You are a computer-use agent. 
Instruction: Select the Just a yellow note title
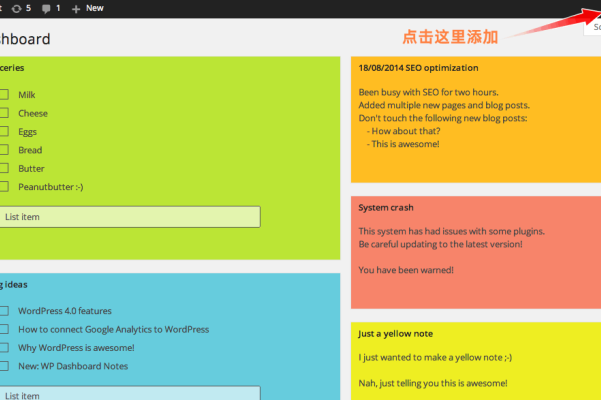(395, 334)
